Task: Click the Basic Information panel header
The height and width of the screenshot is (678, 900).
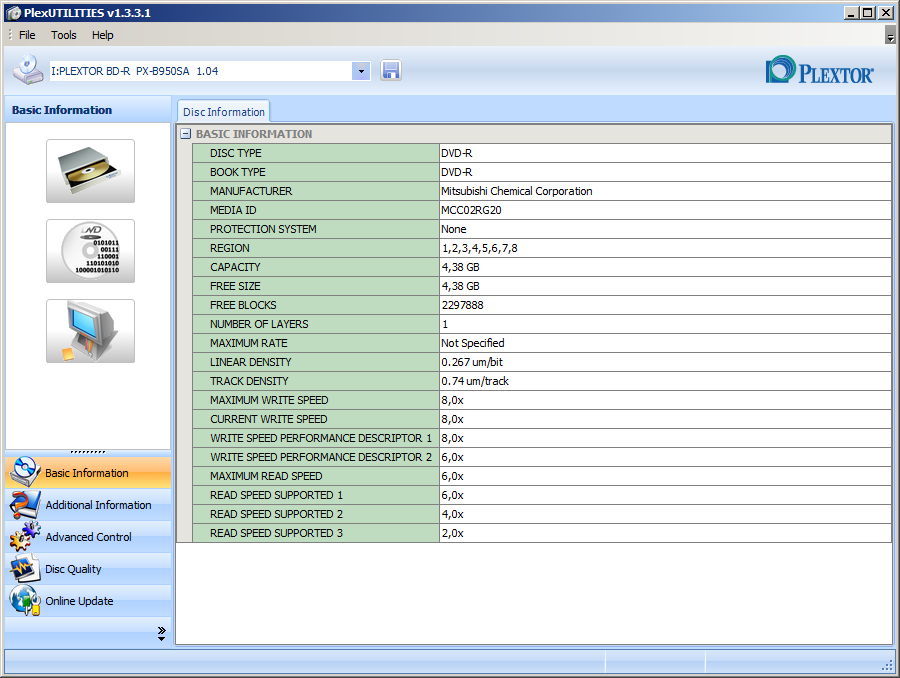Action: tap(88, 110)
